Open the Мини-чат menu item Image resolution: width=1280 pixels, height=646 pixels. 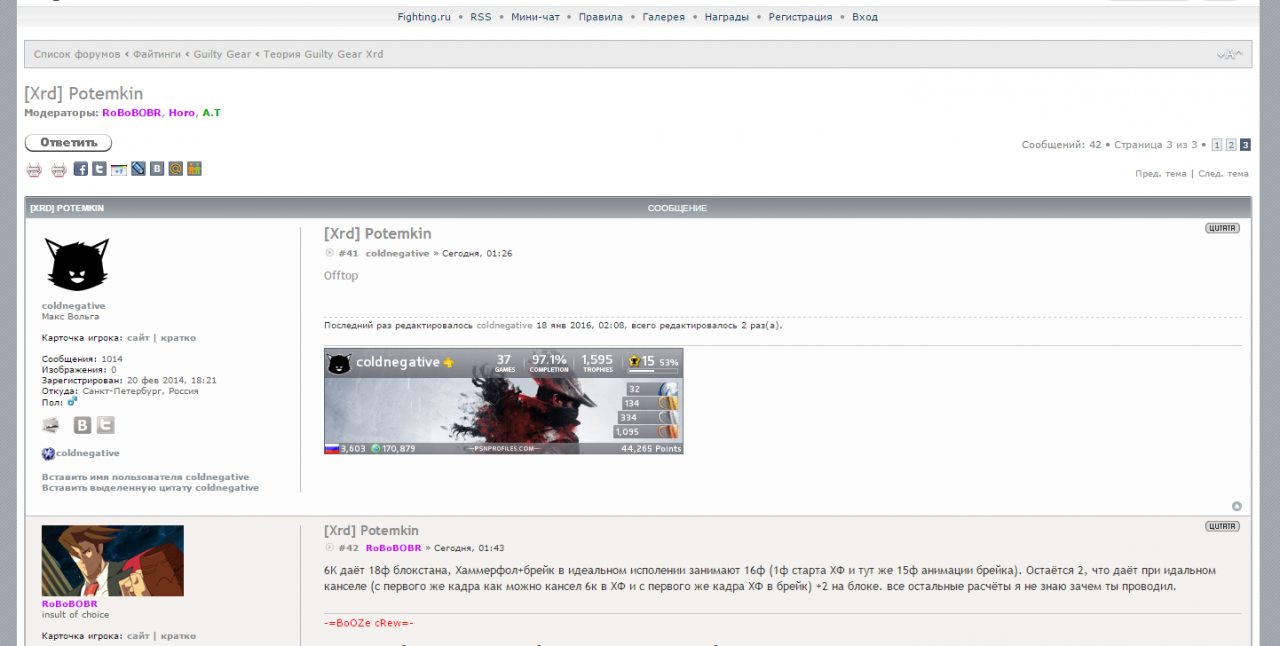(x=535, y=17)
